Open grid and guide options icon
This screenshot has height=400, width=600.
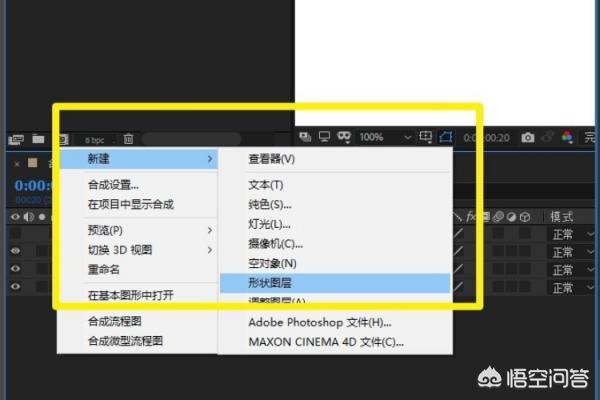point(426,137)
